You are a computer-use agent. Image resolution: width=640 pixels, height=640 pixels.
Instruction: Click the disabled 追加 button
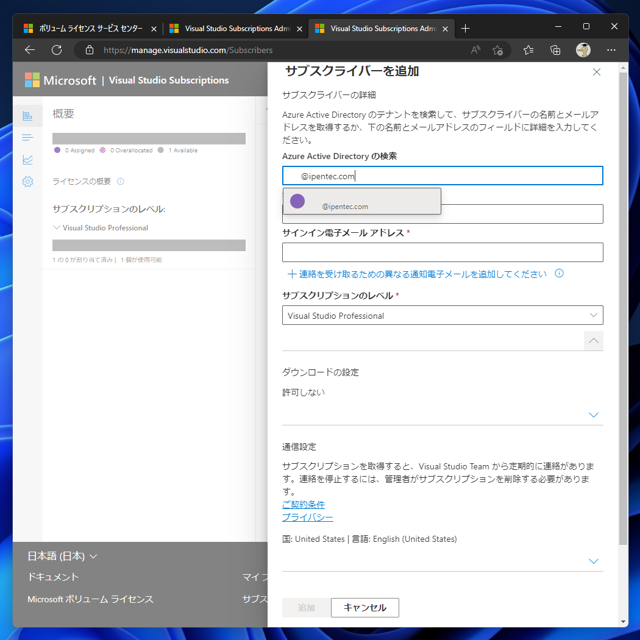tap(306, 608)
